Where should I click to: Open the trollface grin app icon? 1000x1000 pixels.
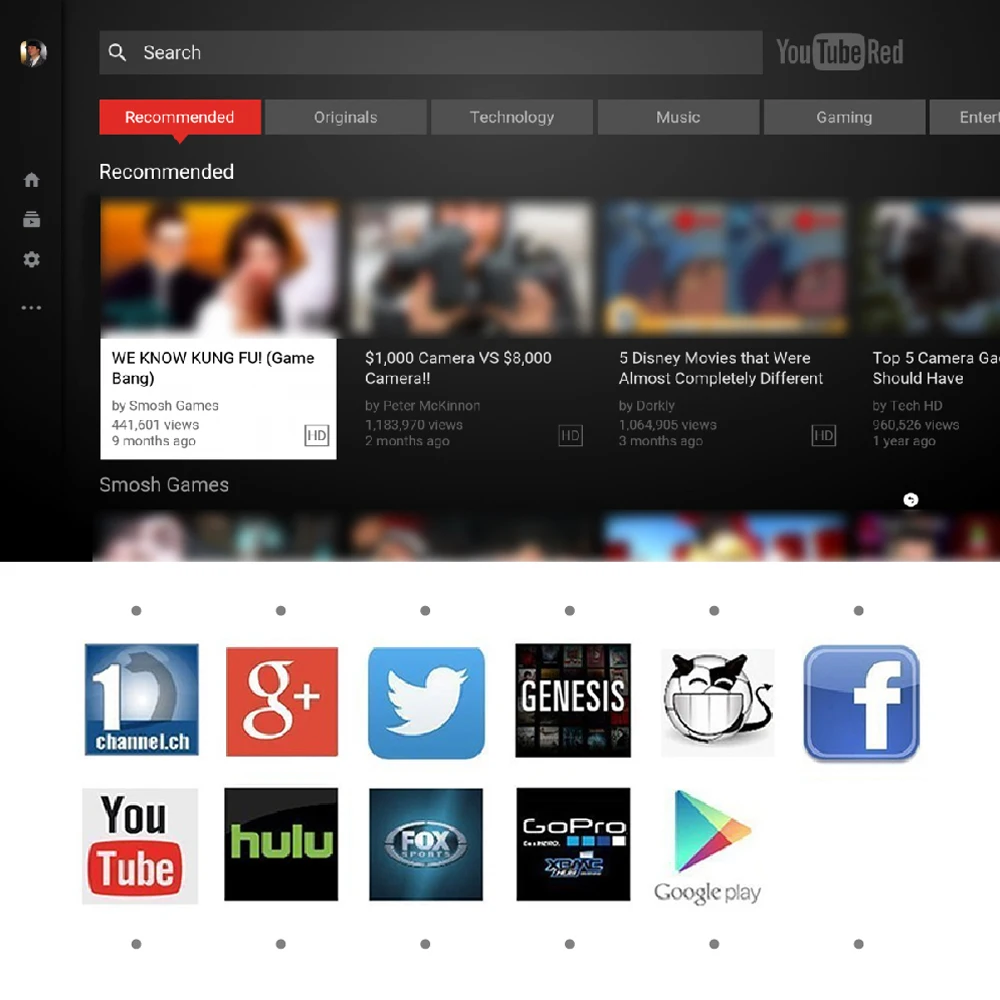click(717, 702)
